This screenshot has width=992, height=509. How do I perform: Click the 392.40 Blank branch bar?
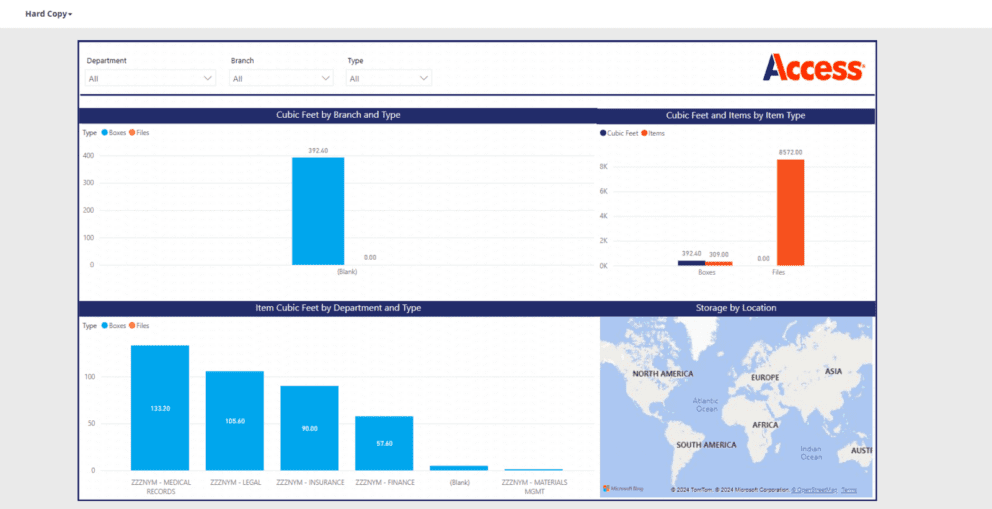coord(318,211)
